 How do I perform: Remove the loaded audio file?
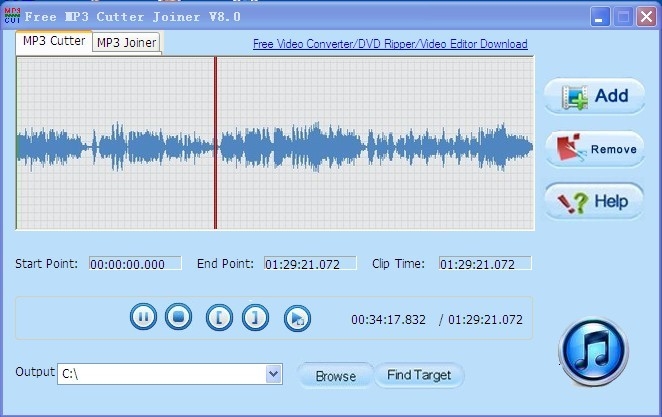(x=595, y=149)
